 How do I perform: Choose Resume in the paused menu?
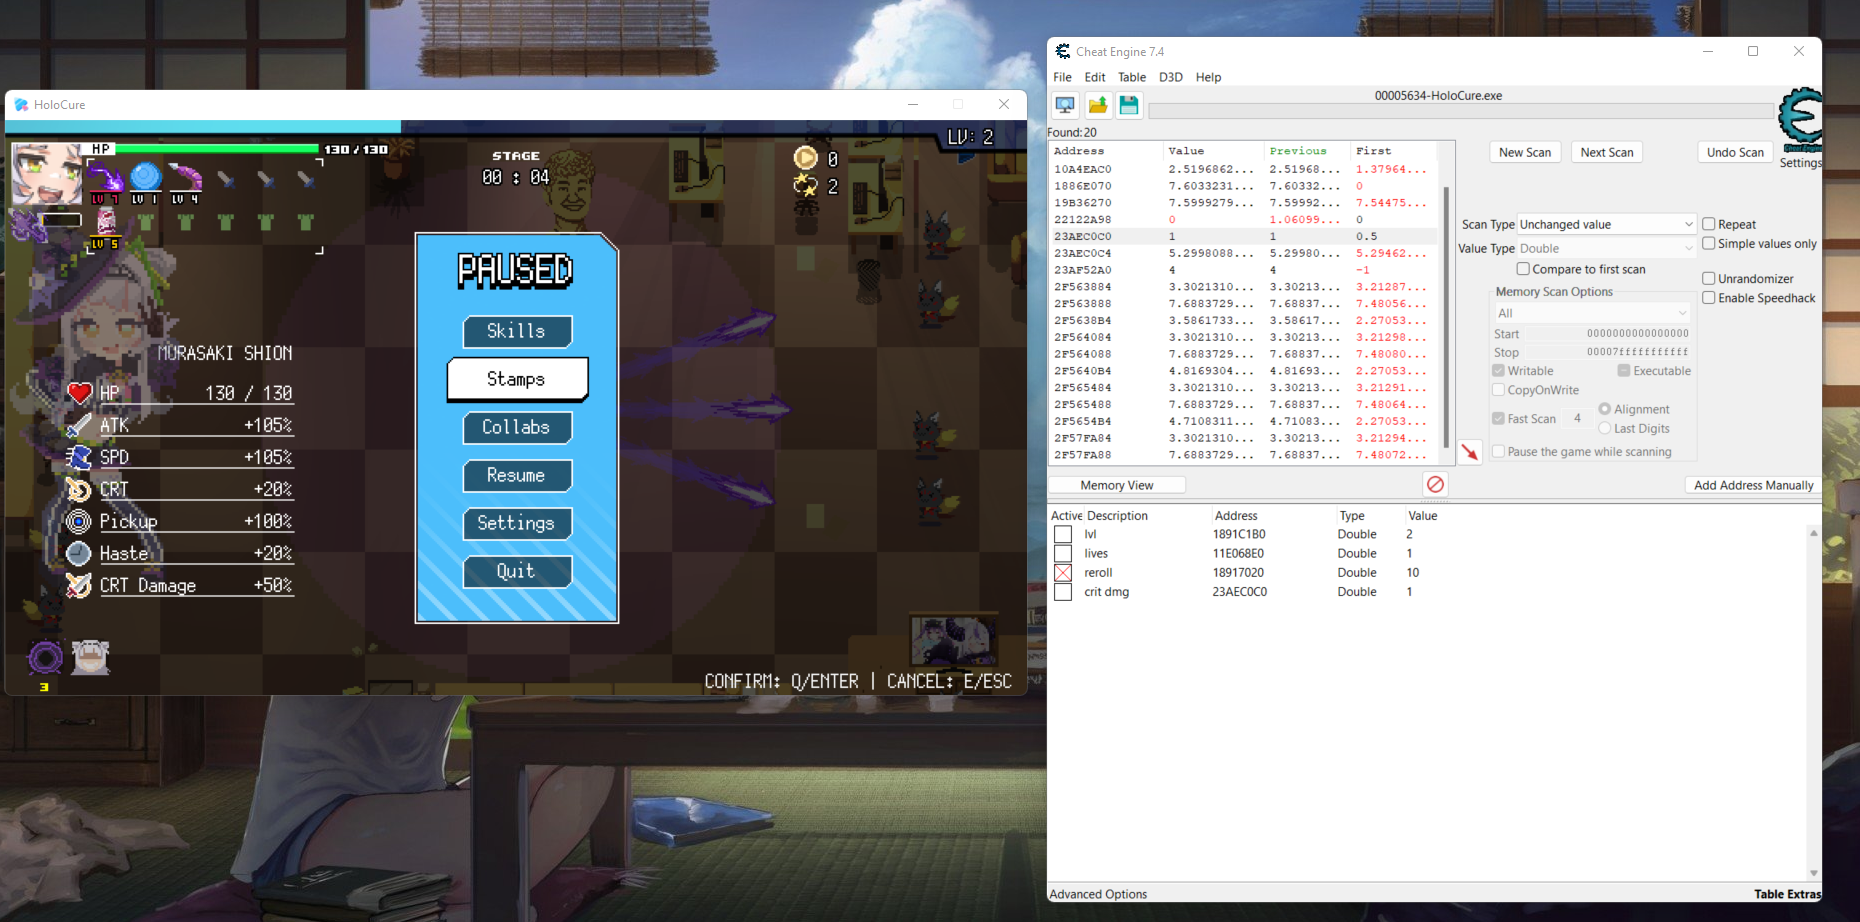pyautogui.click(x=517, y=475)
